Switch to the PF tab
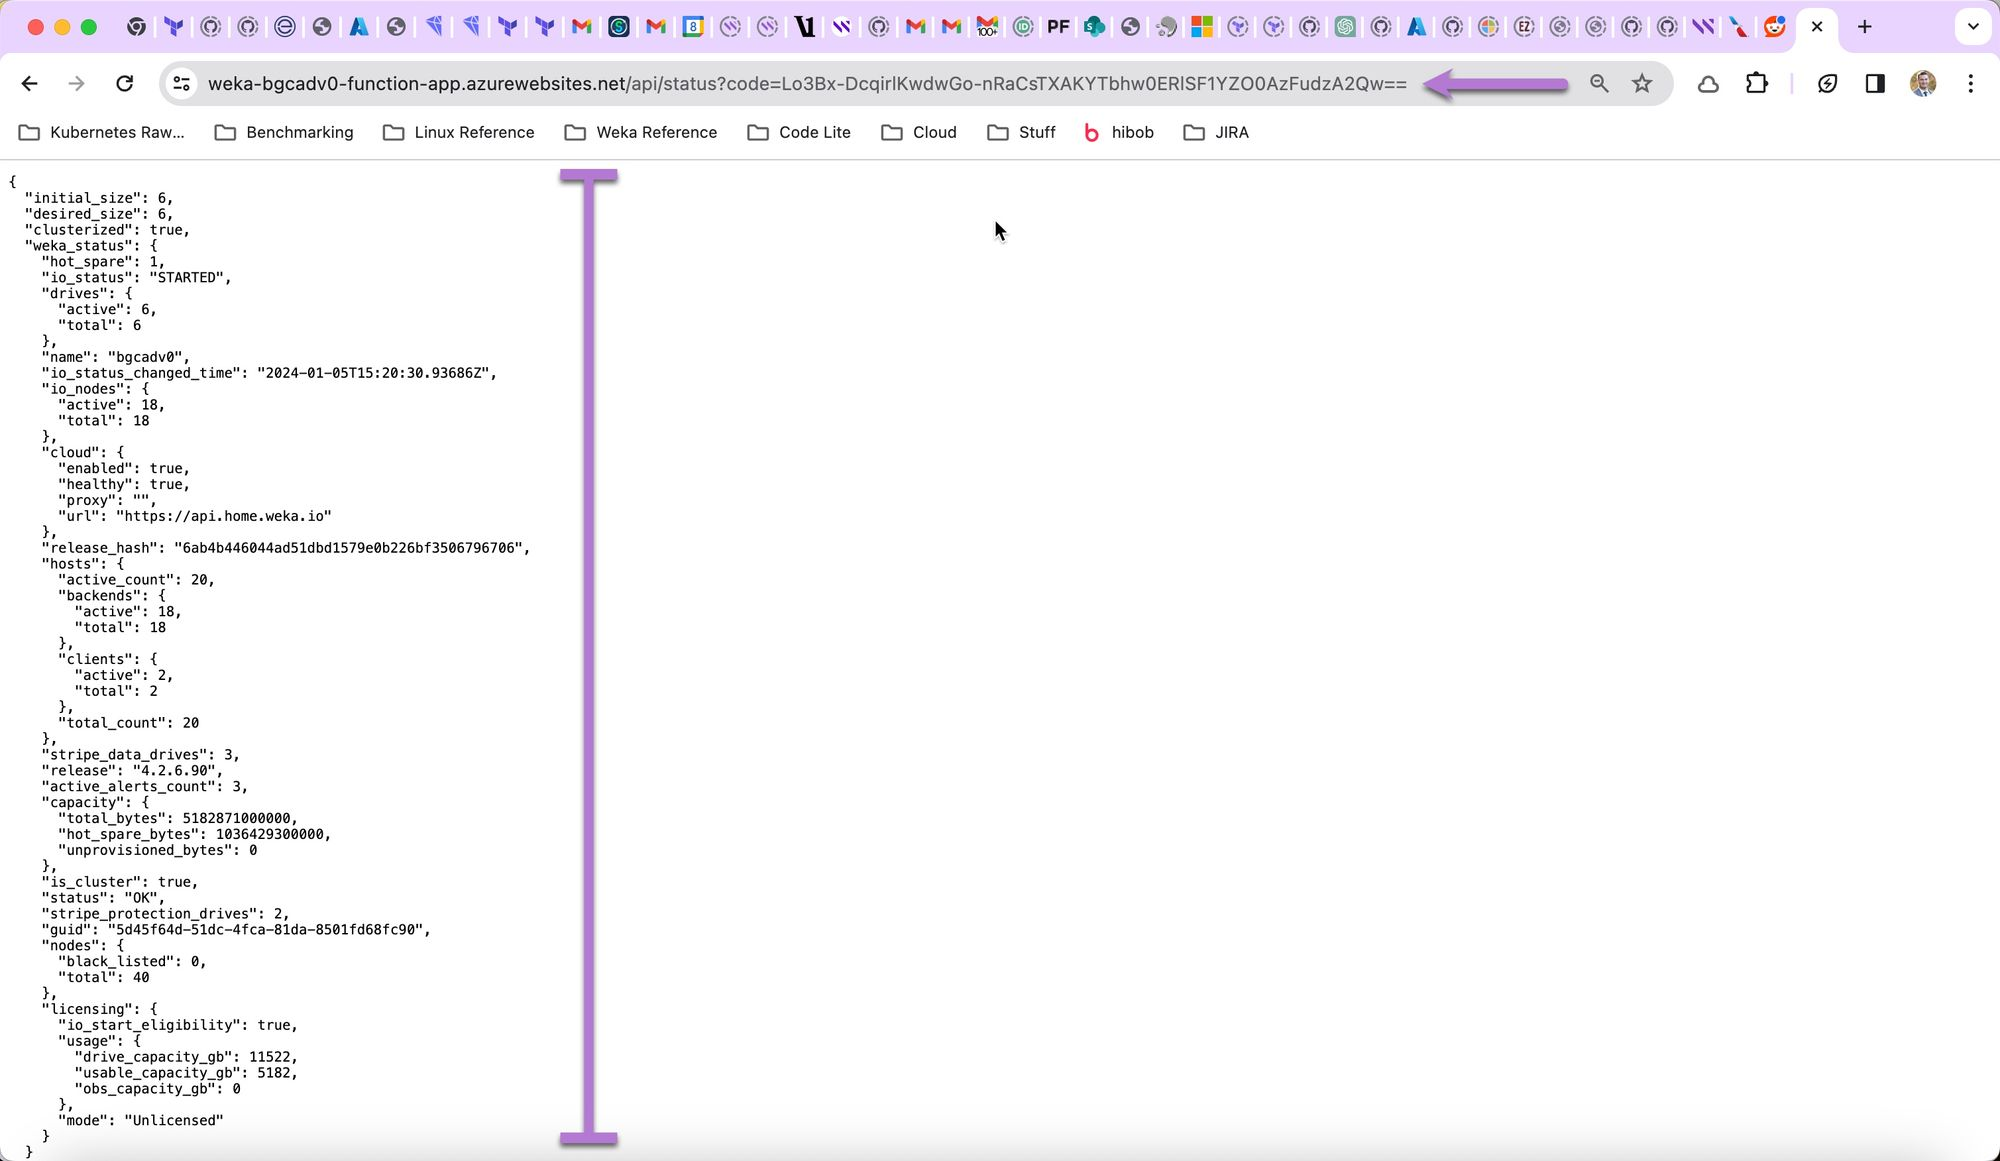2000x1161 pixels. coord(1058,27)
